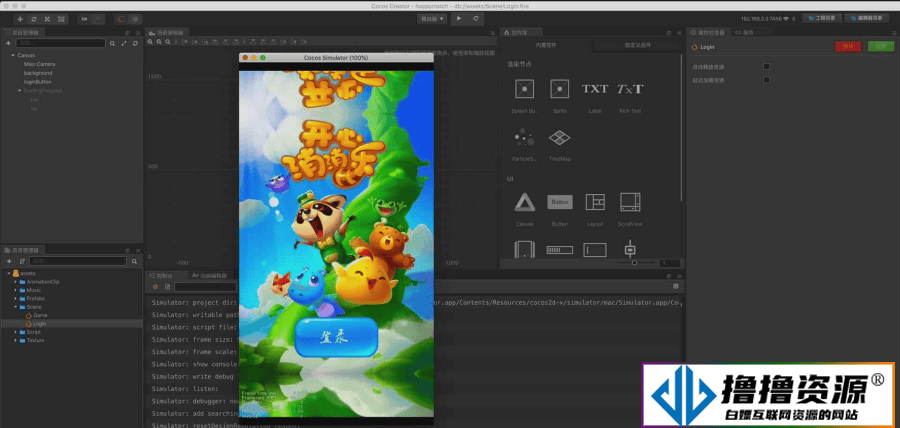
Task: Click the red revert button in inspector
Action: coord(848,46)
